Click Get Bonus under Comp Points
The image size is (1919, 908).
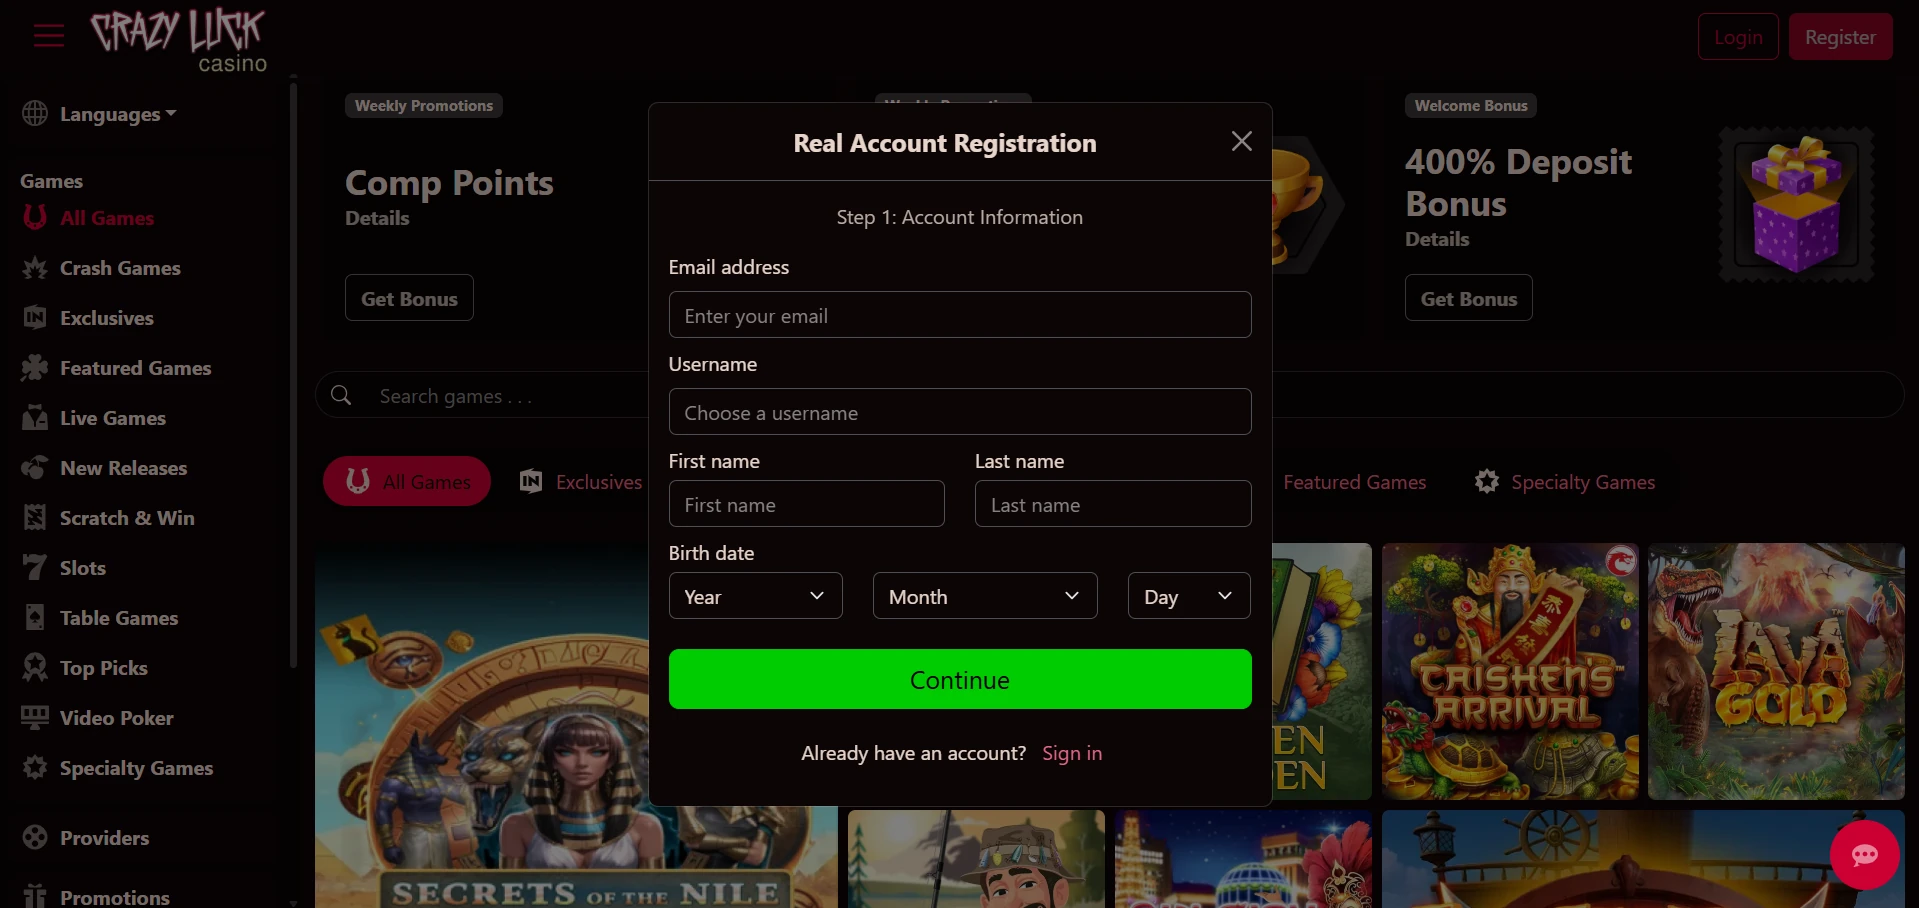pyautogui.click(x=409, y=298)
